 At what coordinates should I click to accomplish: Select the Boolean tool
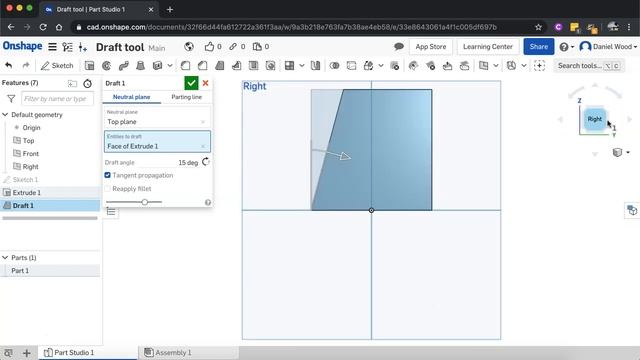tap(334, 65)
